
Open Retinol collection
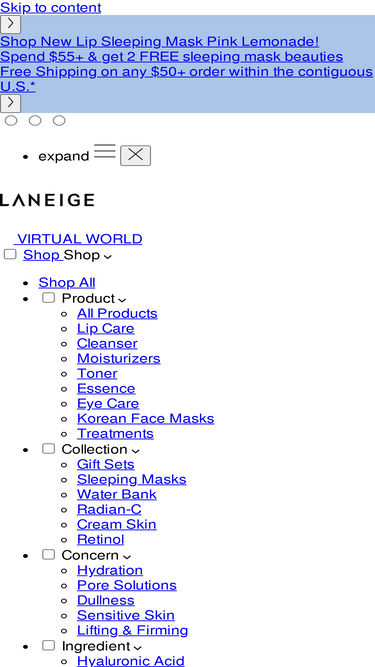coord(100,539)
